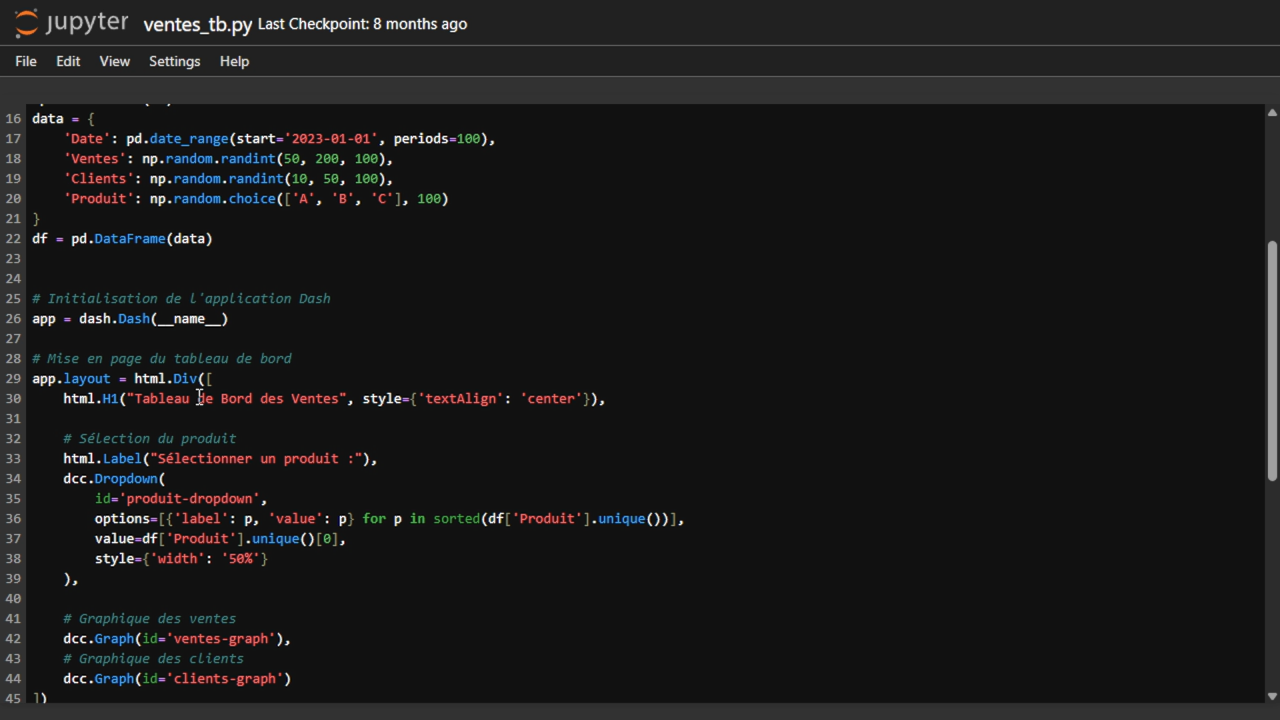Viewport: 1280px width, 720px height.
Task: Click the 'Tableau de Bord des Ventes' heading string
Action: [x=236, y=398]
